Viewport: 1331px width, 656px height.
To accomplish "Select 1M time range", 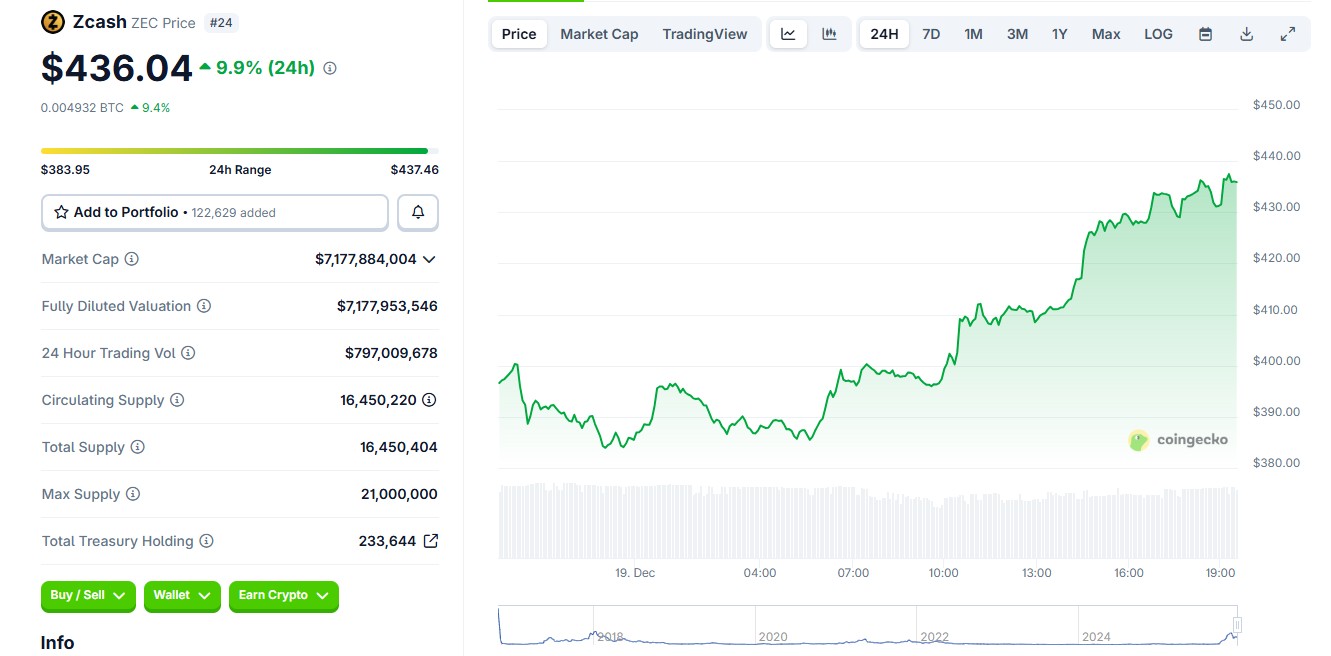I will 973,34.
